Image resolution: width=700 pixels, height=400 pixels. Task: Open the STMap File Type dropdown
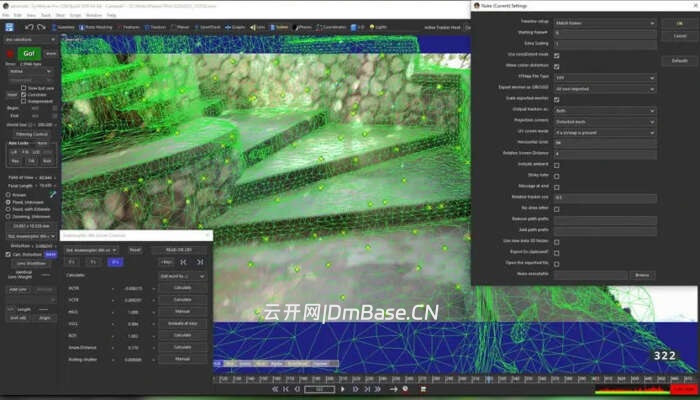(605, 78)
